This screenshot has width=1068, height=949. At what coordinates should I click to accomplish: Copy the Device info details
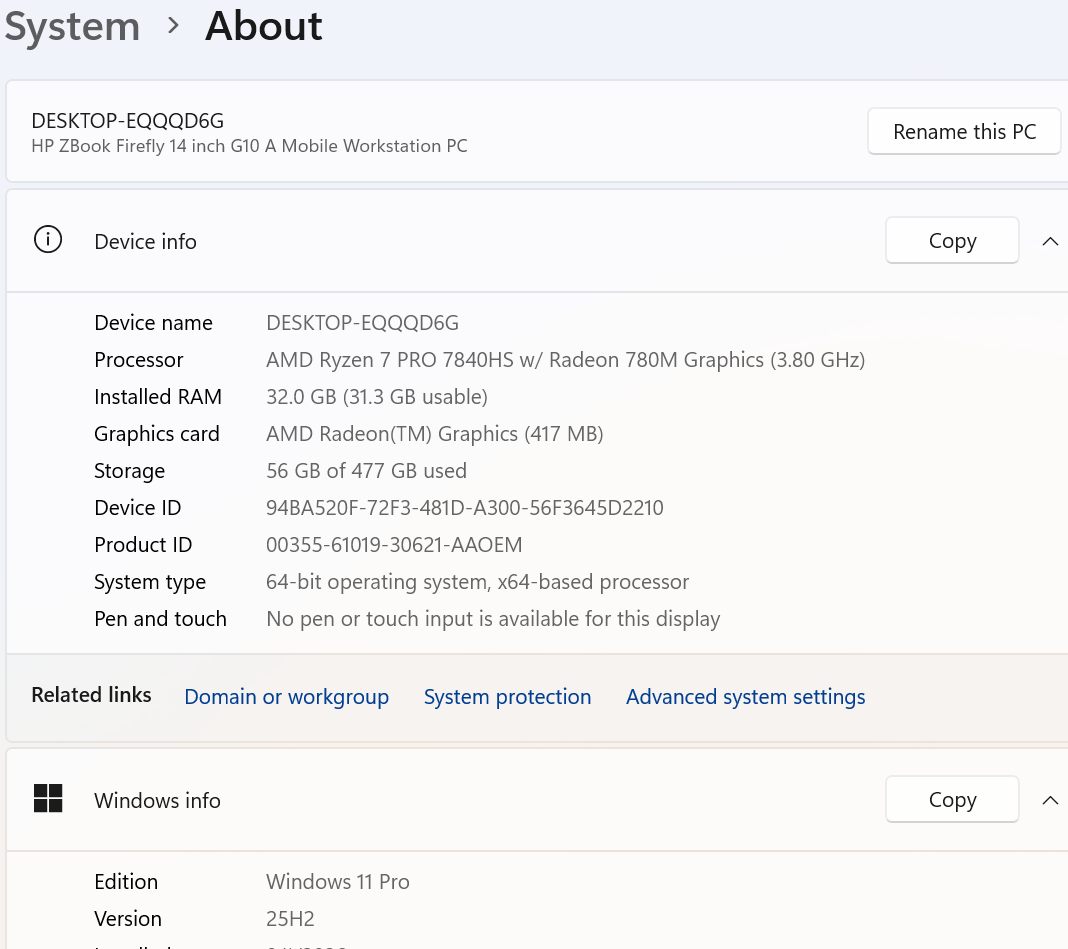[952, 240]
